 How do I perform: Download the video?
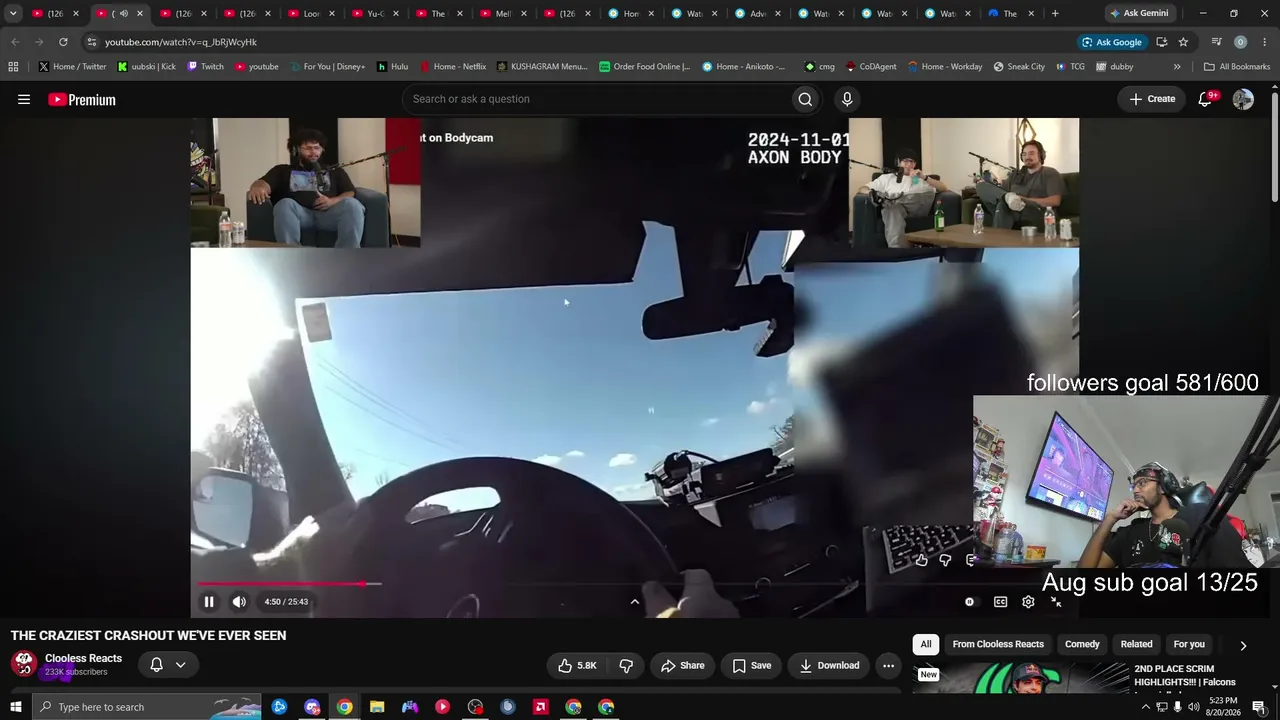coord(829,666)
